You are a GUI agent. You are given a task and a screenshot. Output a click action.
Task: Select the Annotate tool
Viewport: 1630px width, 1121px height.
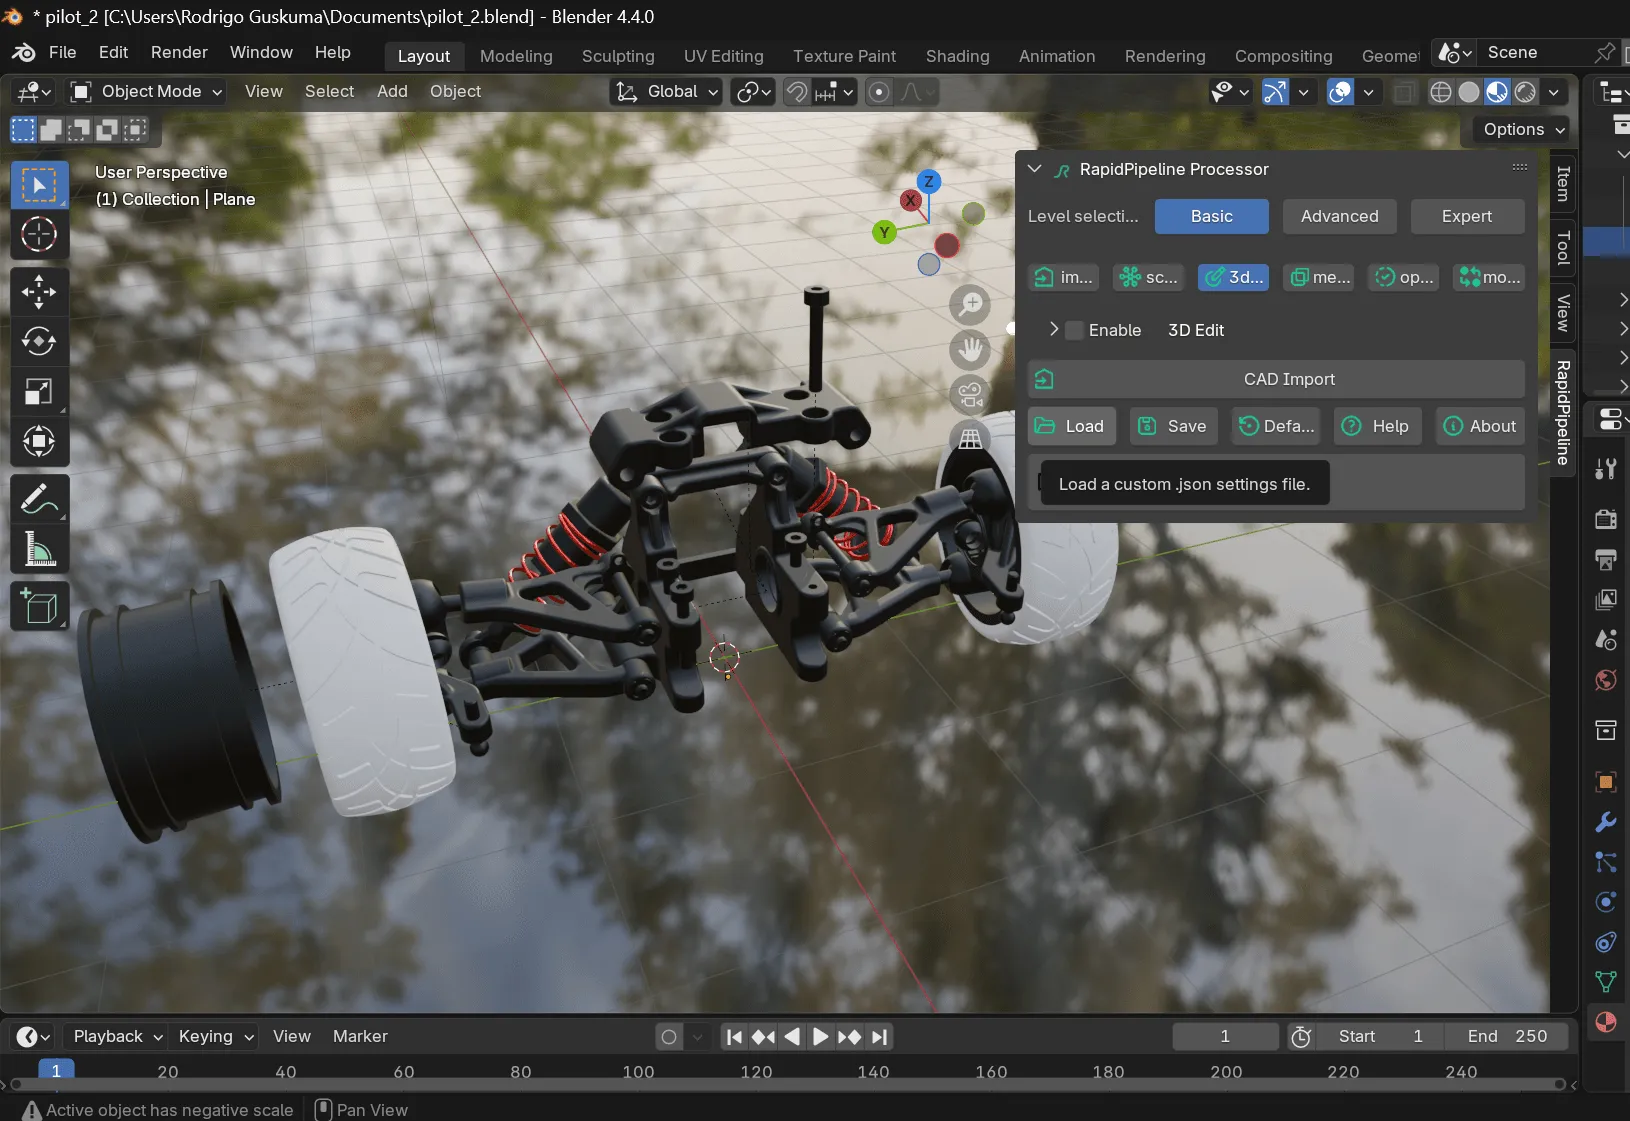point(39,499)
